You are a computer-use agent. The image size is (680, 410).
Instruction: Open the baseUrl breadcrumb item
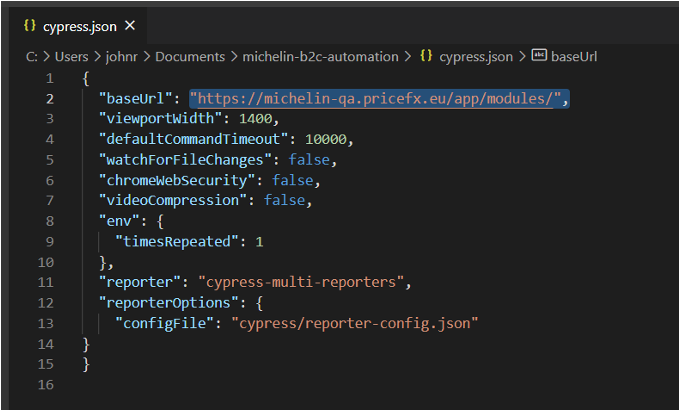[574, 56]
